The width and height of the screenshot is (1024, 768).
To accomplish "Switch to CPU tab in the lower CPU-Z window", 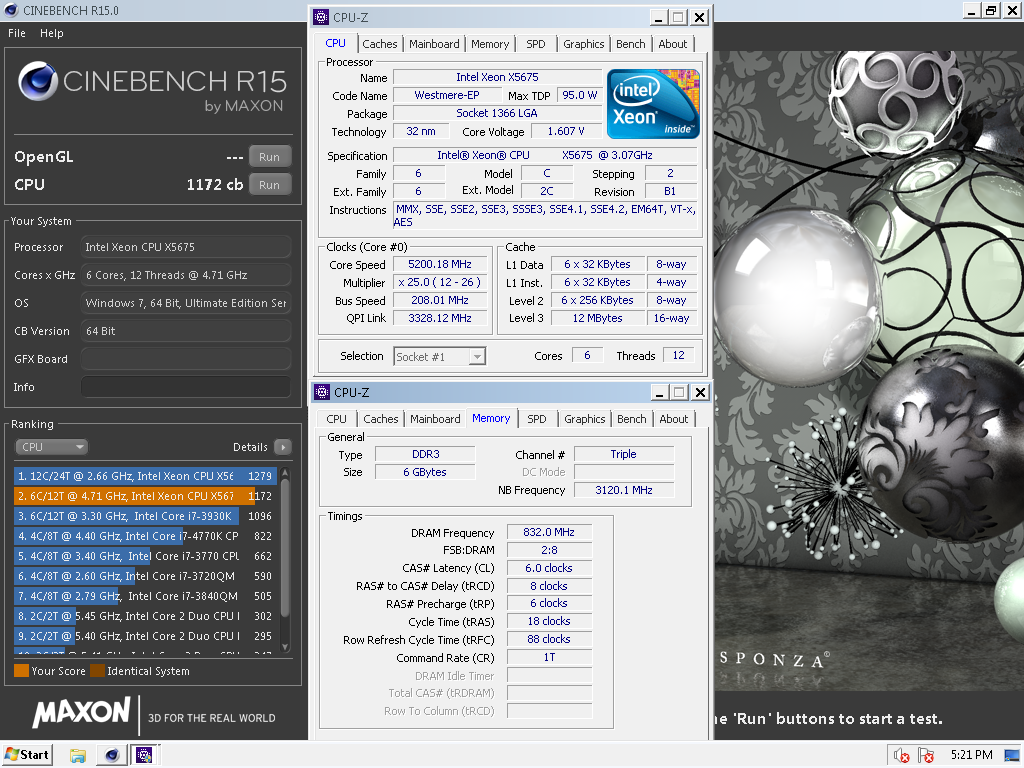I will click(336, 419).
